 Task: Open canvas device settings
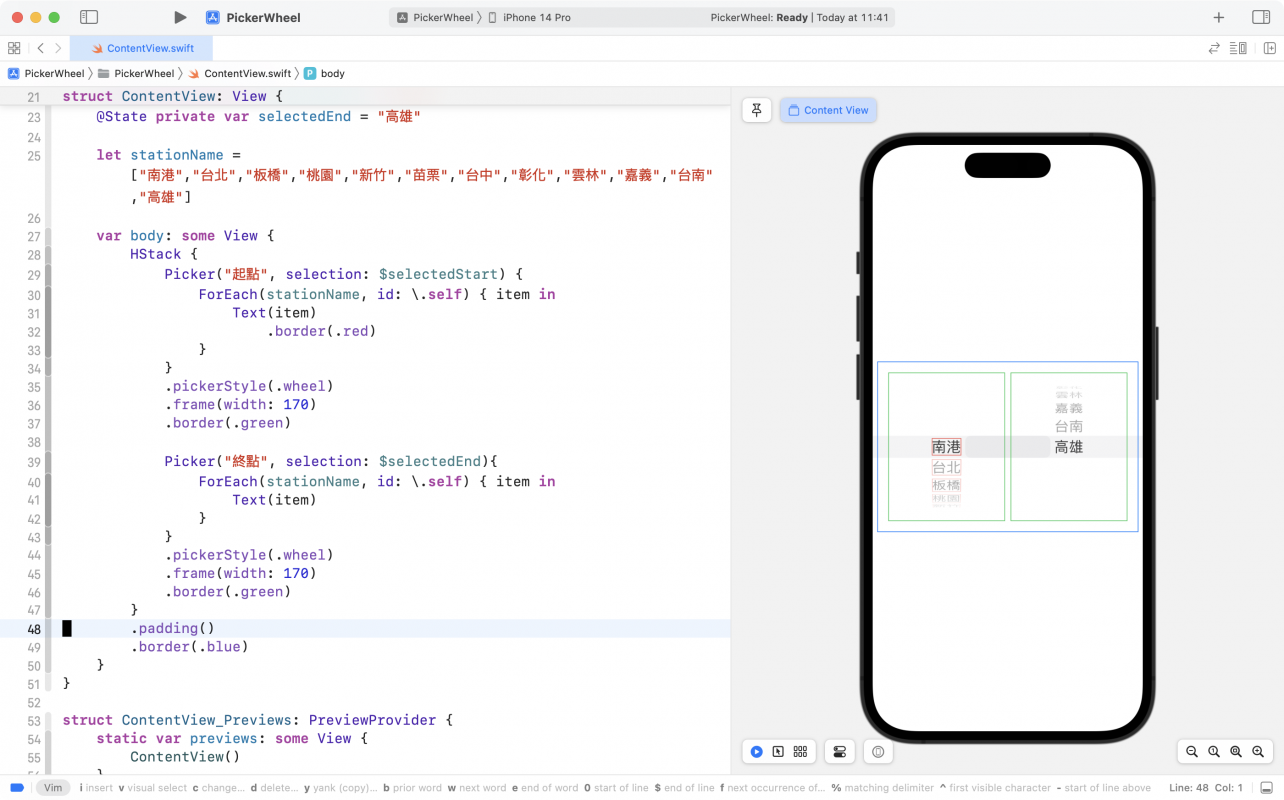point(840,752)
